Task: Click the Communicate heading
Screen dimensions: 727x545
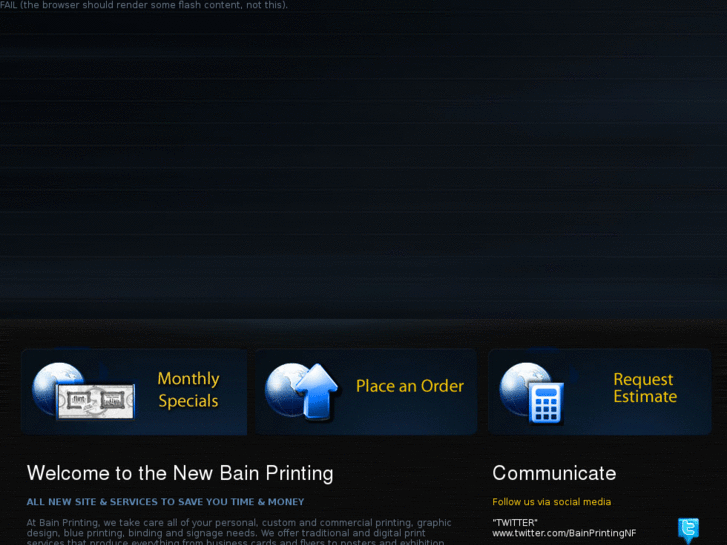Action: point(554,473)
